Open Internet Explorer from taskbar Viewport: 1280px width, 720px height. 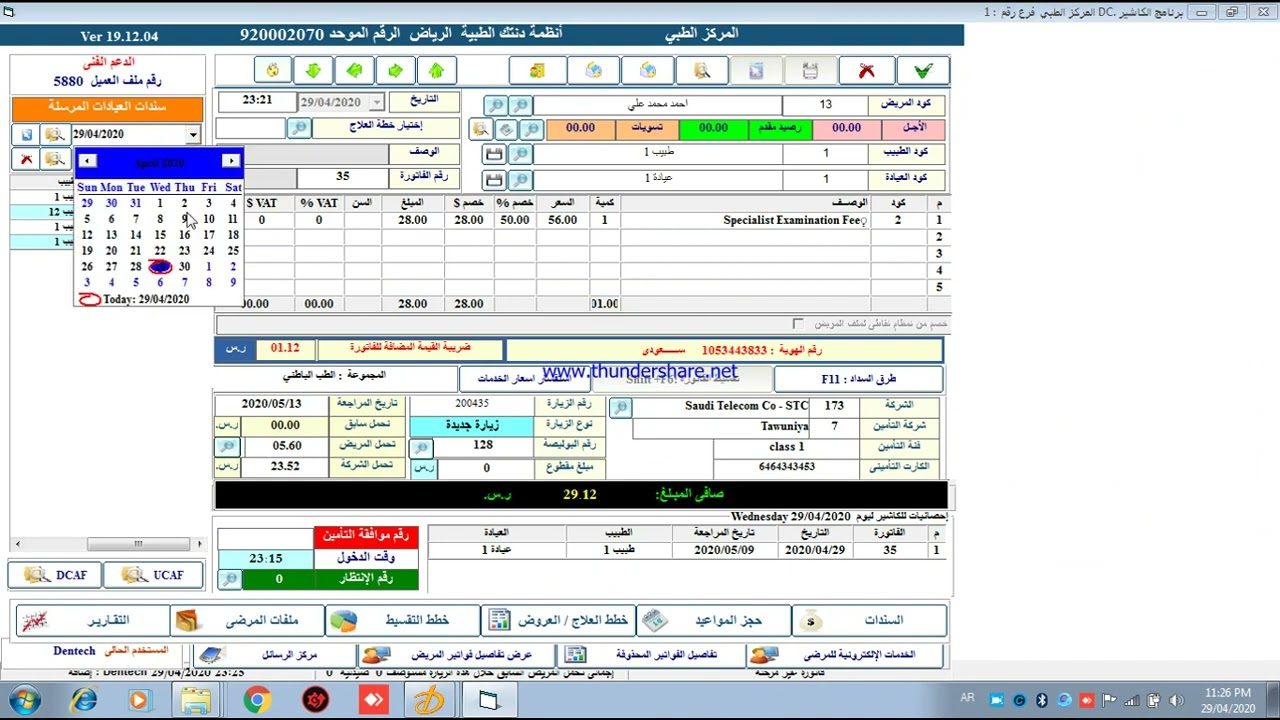84,700
